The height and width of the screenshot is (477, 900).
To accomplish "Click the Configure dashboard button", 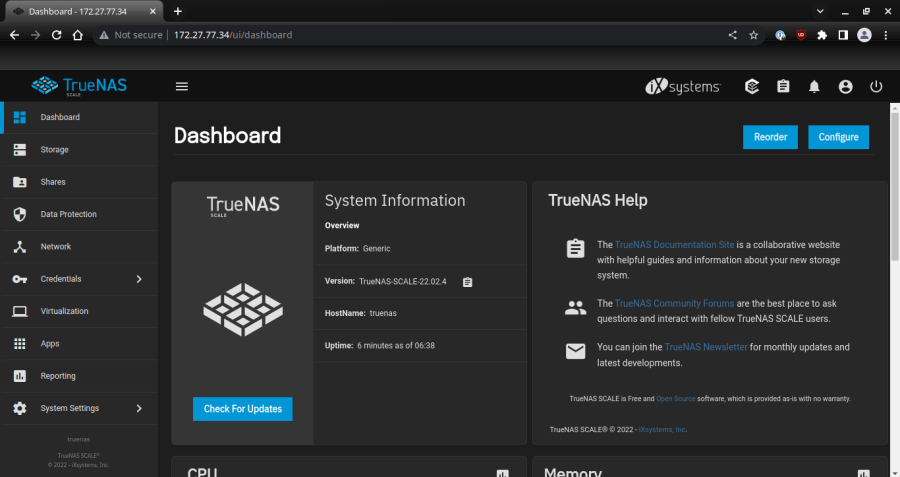I will 838,137.
